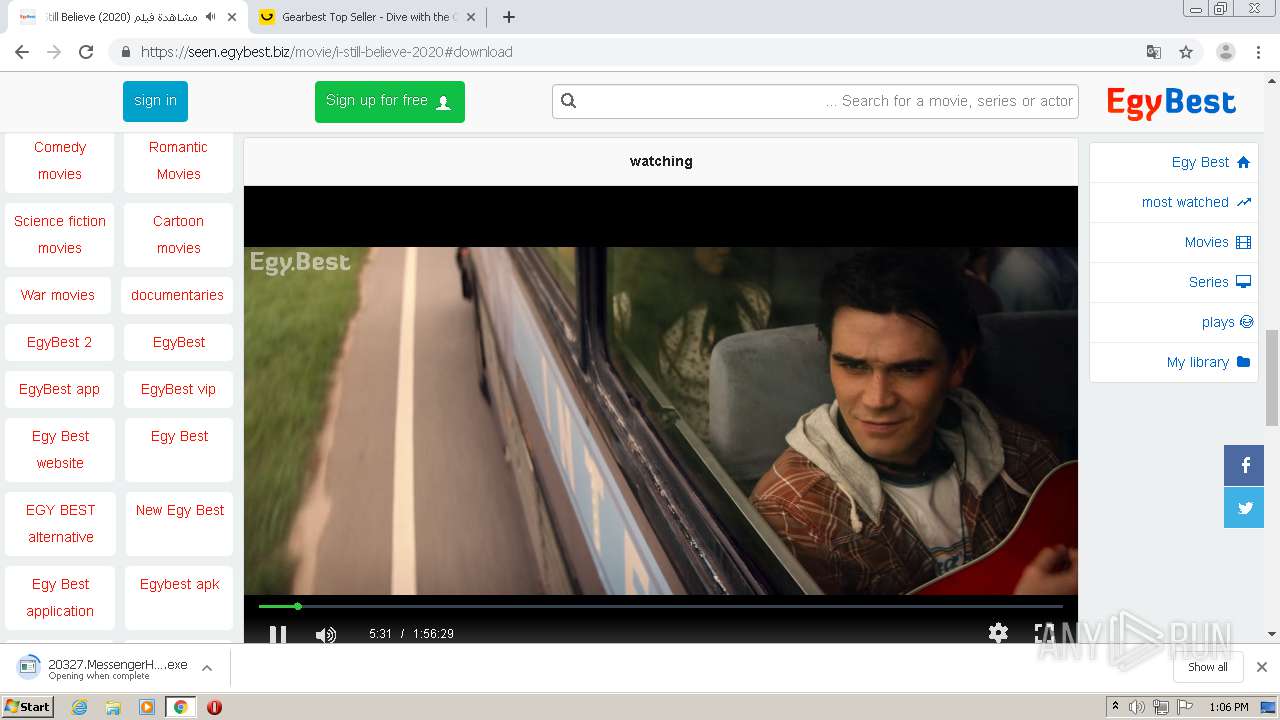Viewport: 1280px width, 720px height.
Task: Open video player settings gear
Action: coord(998,633)
